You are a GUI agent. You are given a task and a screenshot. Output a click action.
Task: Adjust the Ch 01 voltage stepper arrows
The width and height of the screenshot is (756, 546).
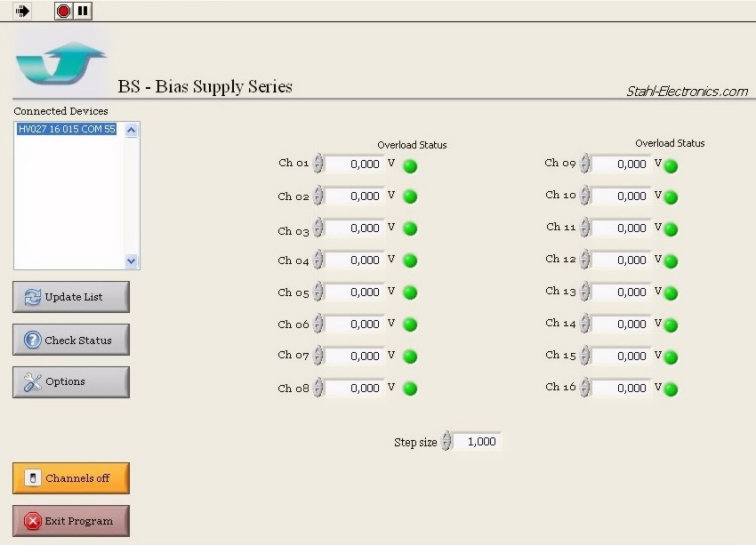pyautogui.click(x=319, y=164)
